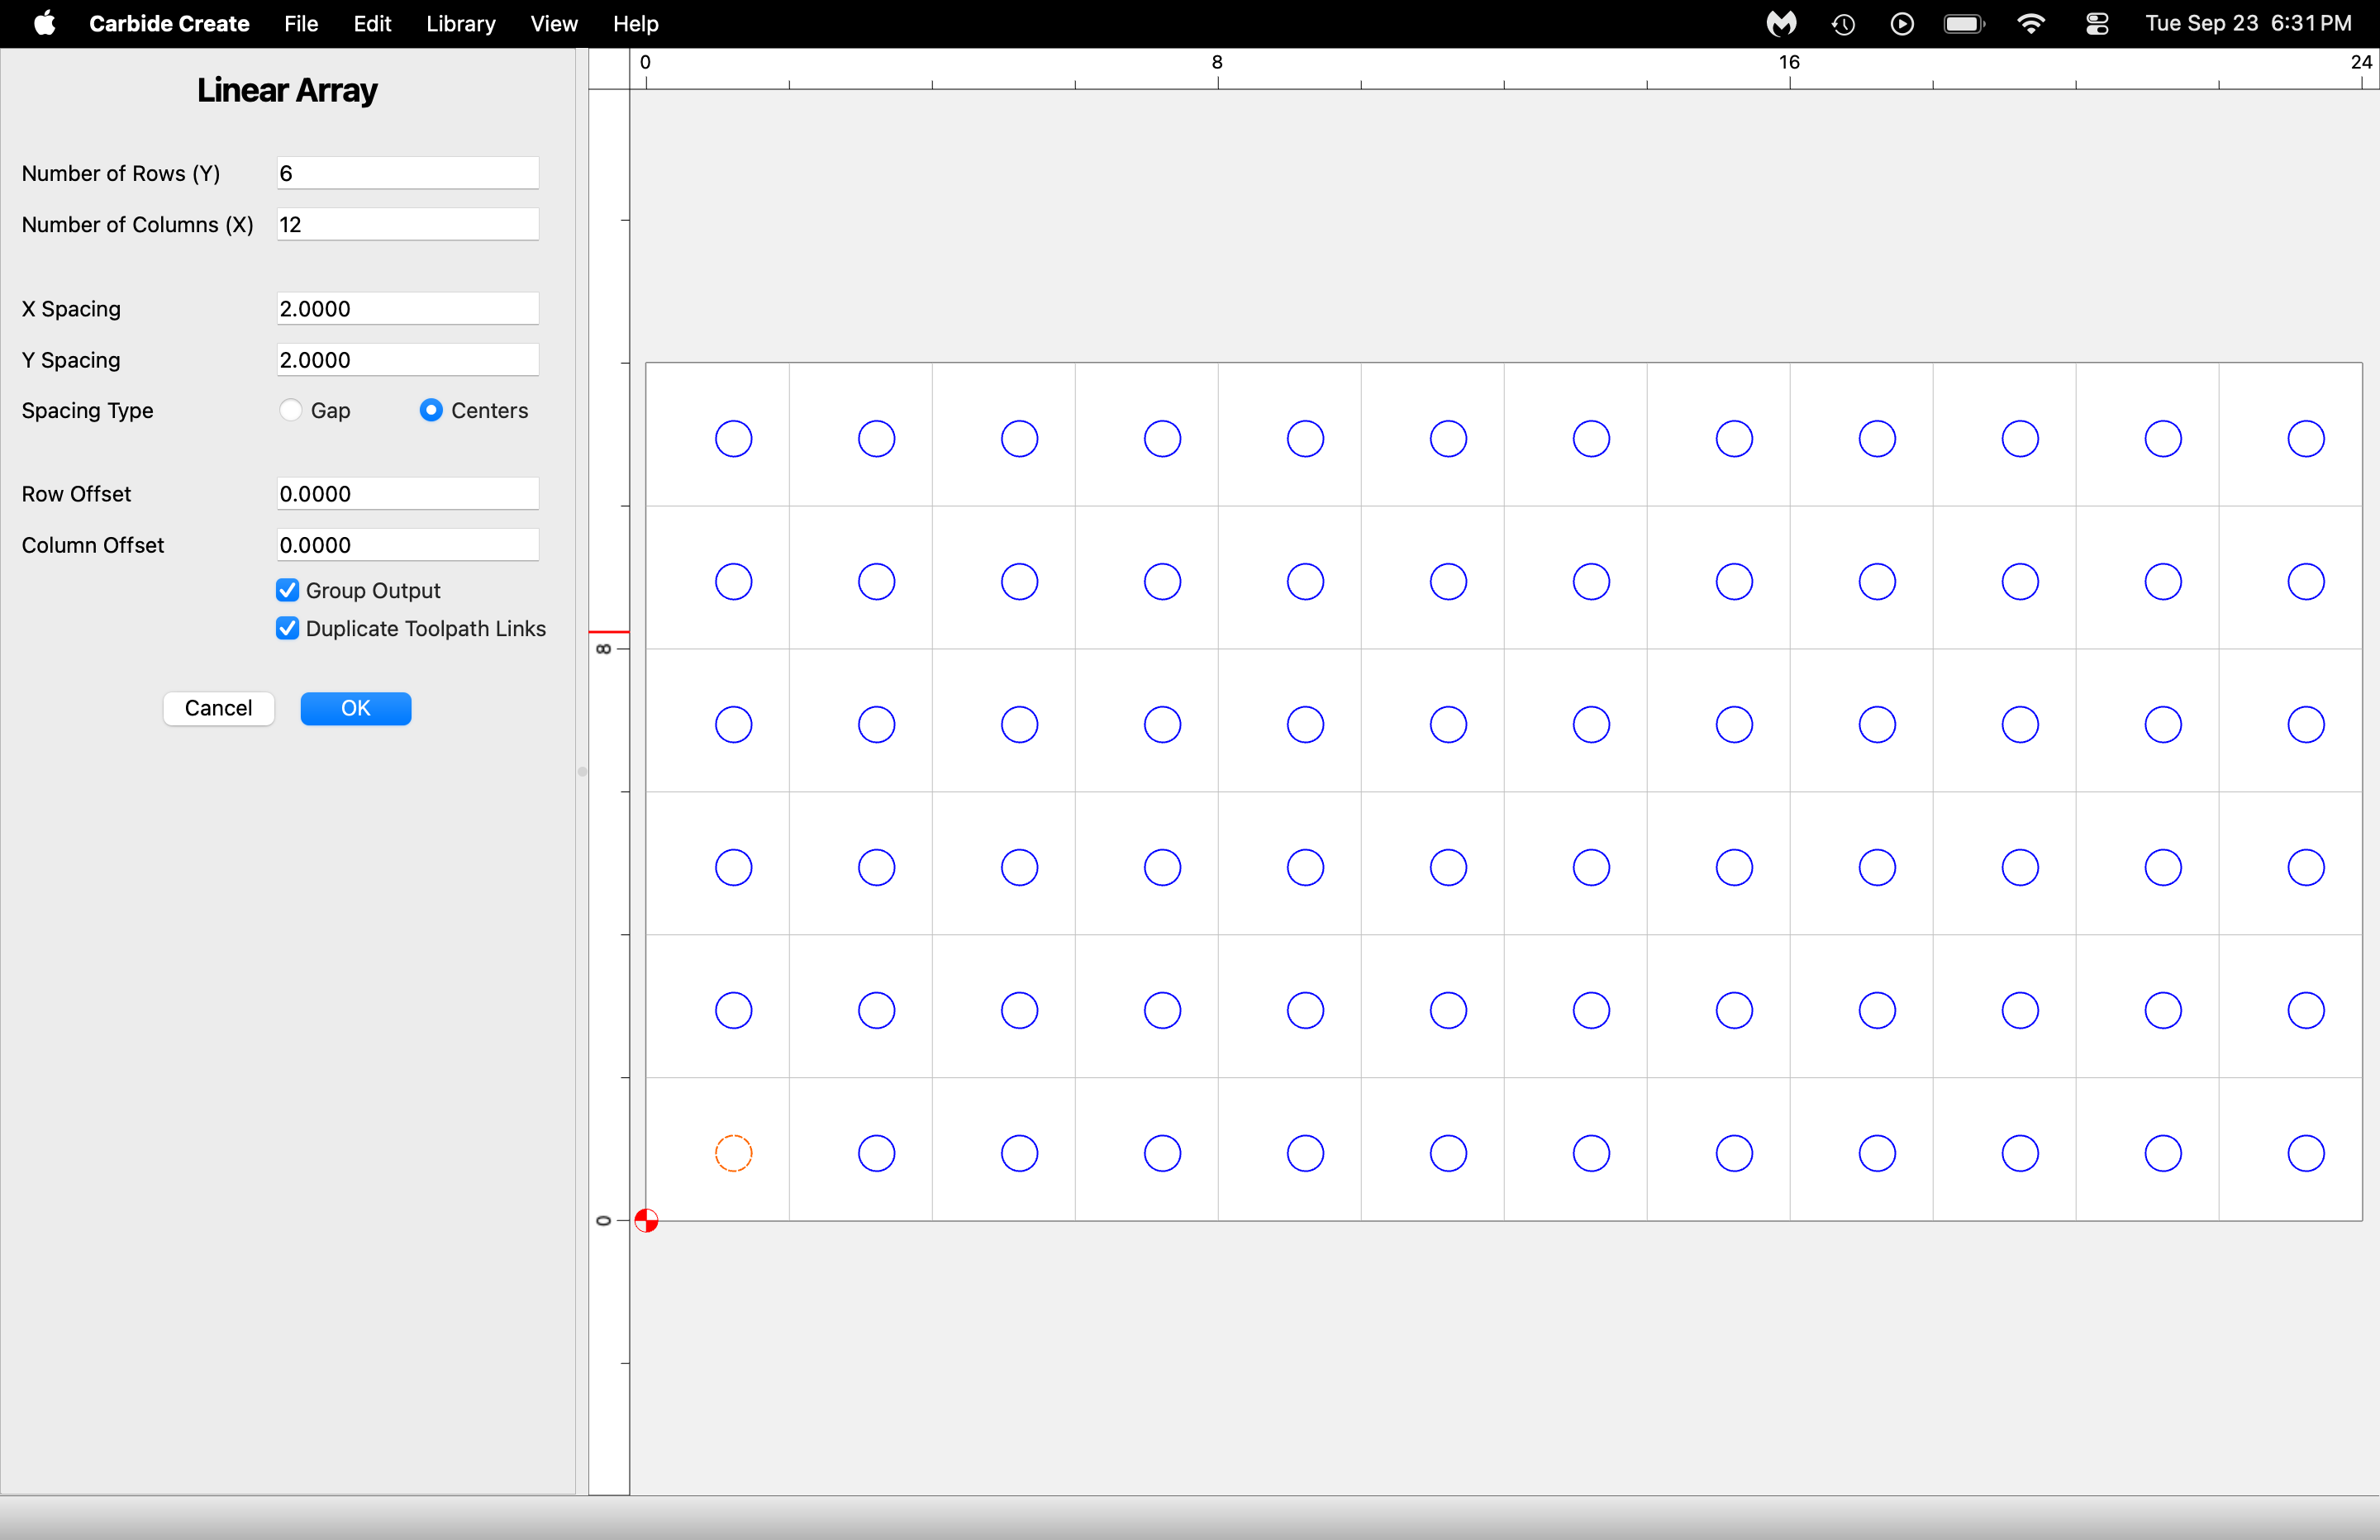Cancel the Linear Array dialog
This screenshot has width=2380, height=1540.
pyautogui.click(x=218, y=708)
